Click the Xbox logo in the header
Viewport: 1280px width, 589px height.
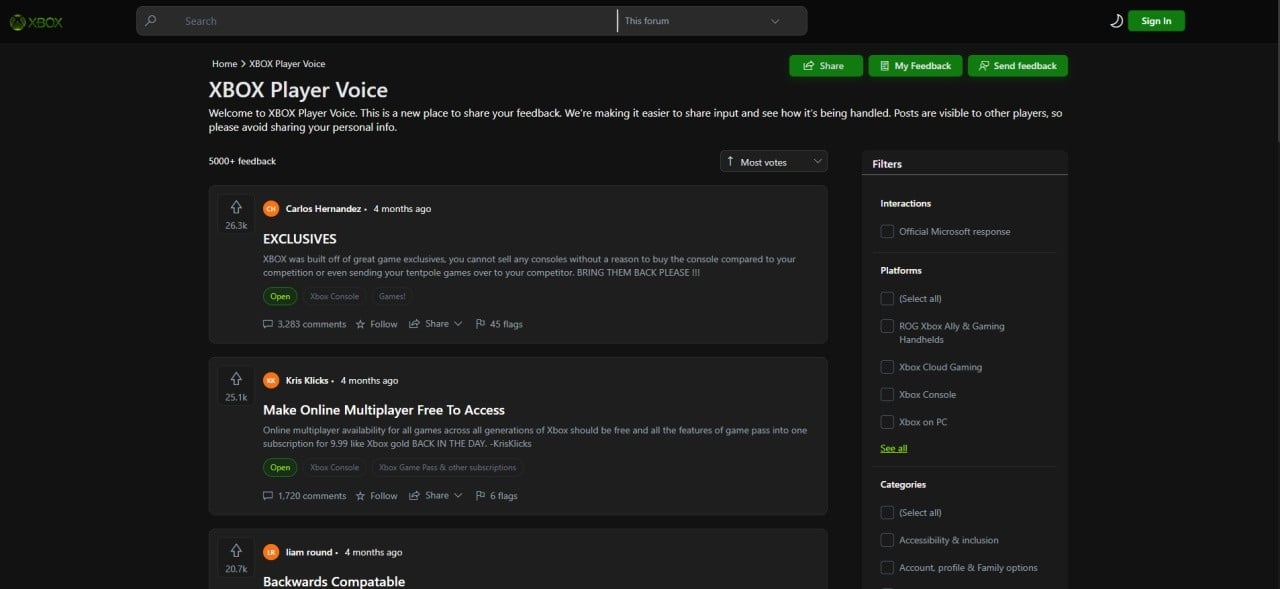[x=36, y=21]
